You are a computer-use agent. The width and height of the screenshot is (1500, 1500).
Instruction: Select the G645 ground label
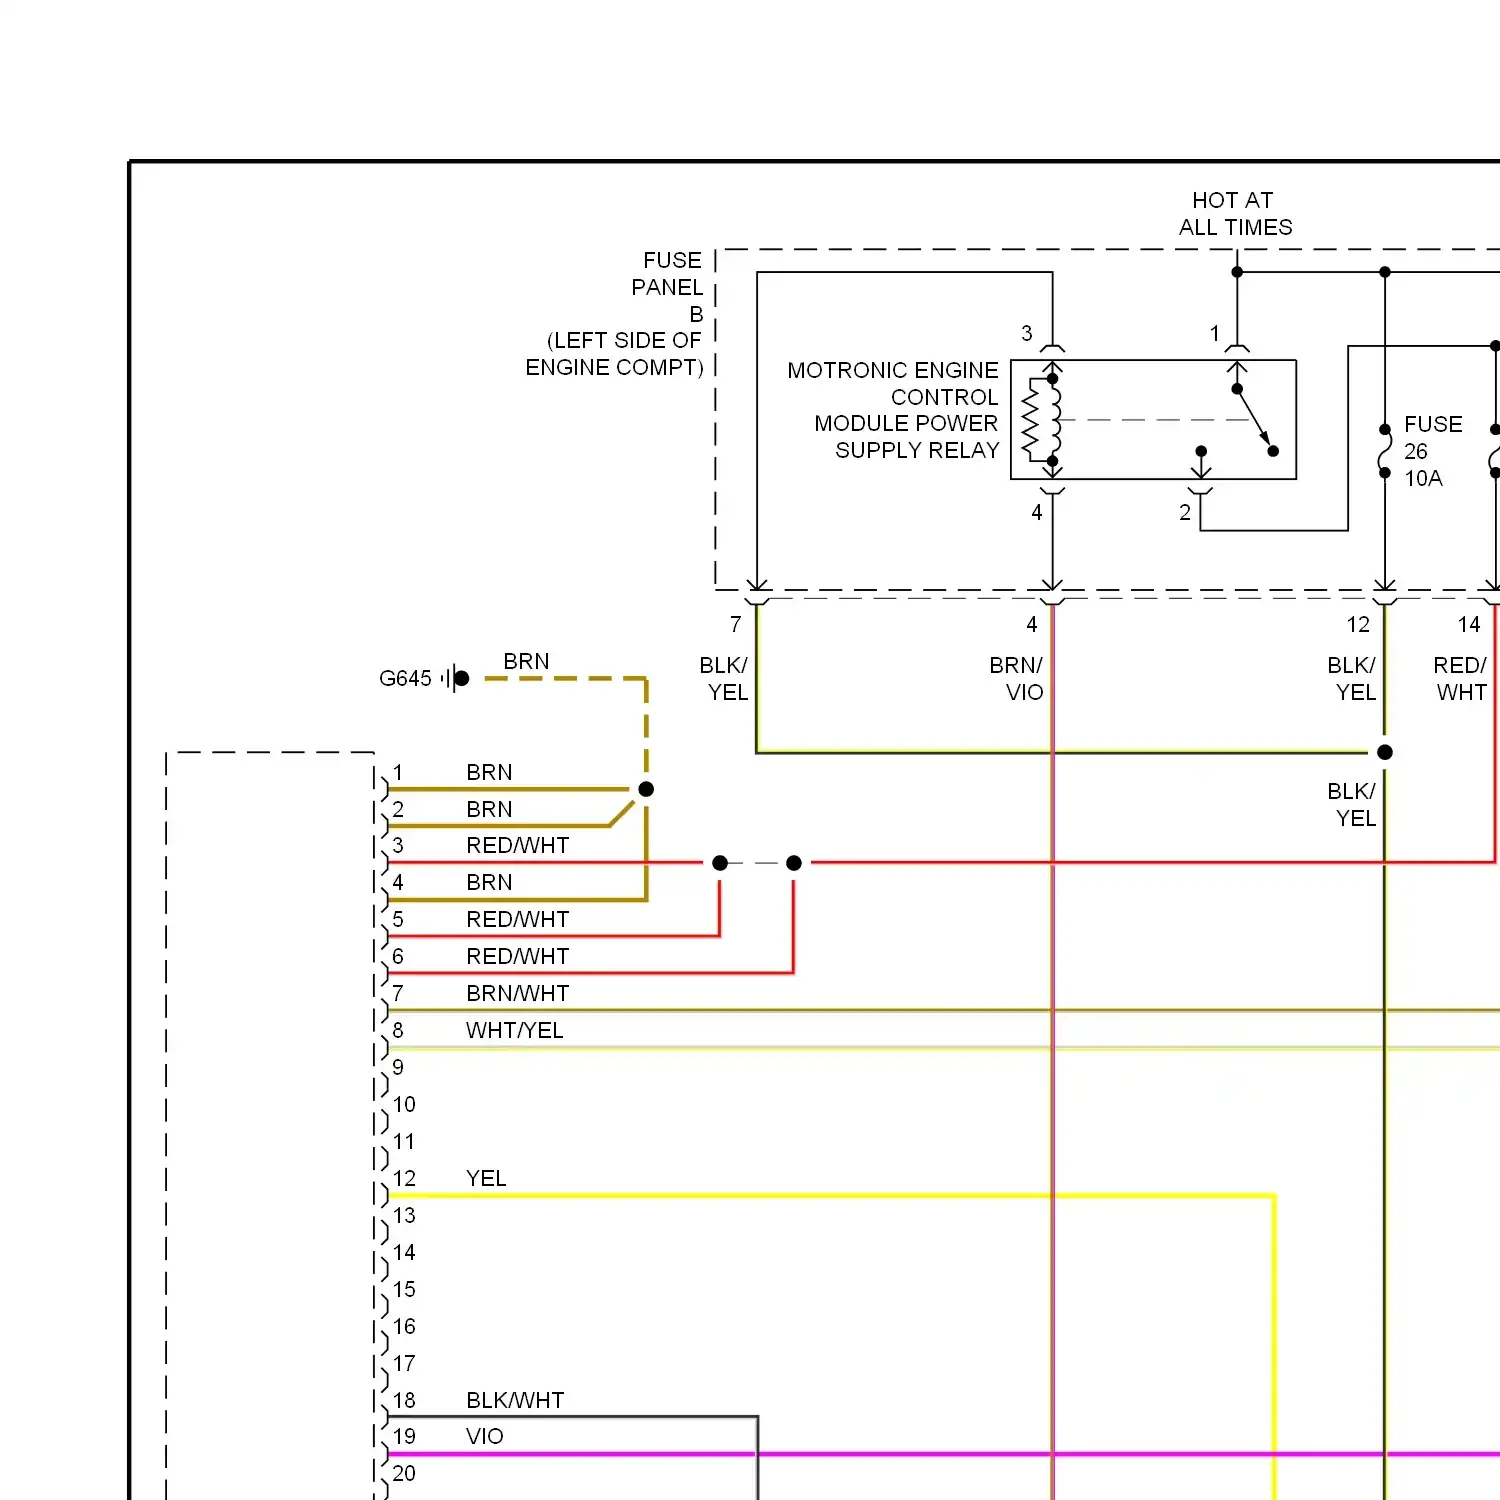point(405,678)
